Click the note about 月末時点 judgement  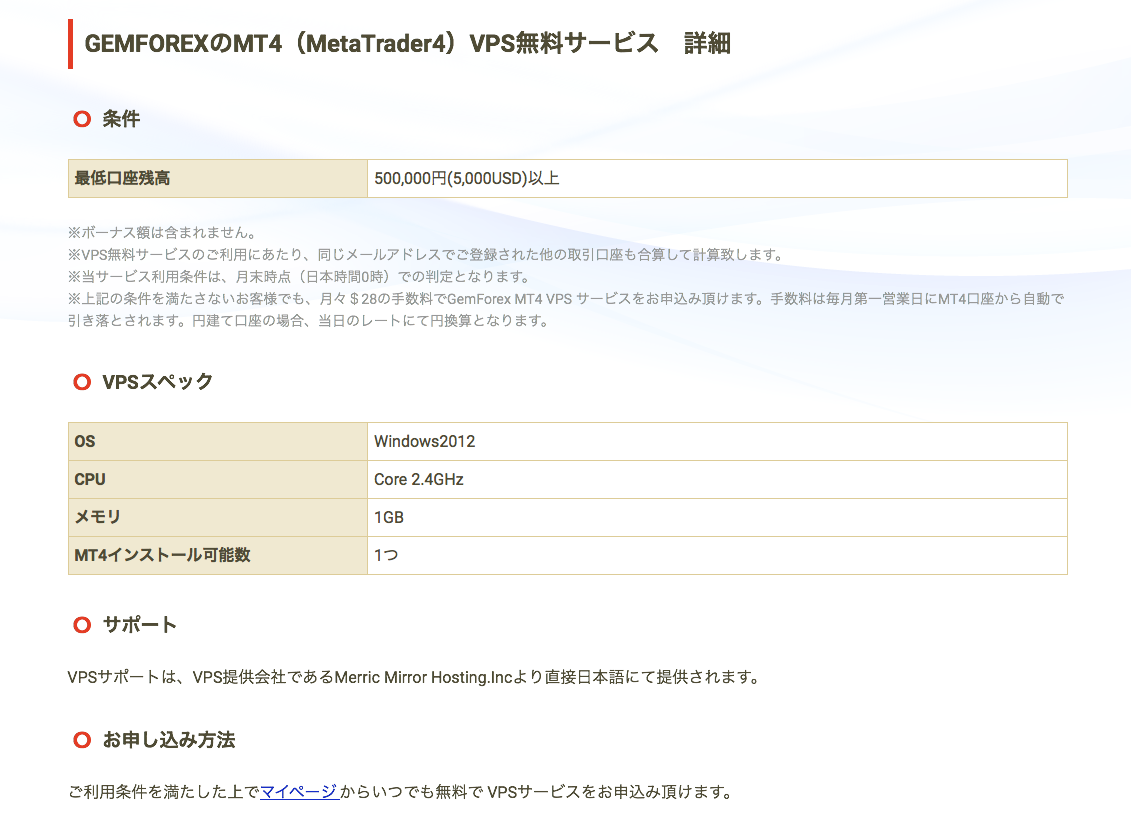(x=300, y=277)
